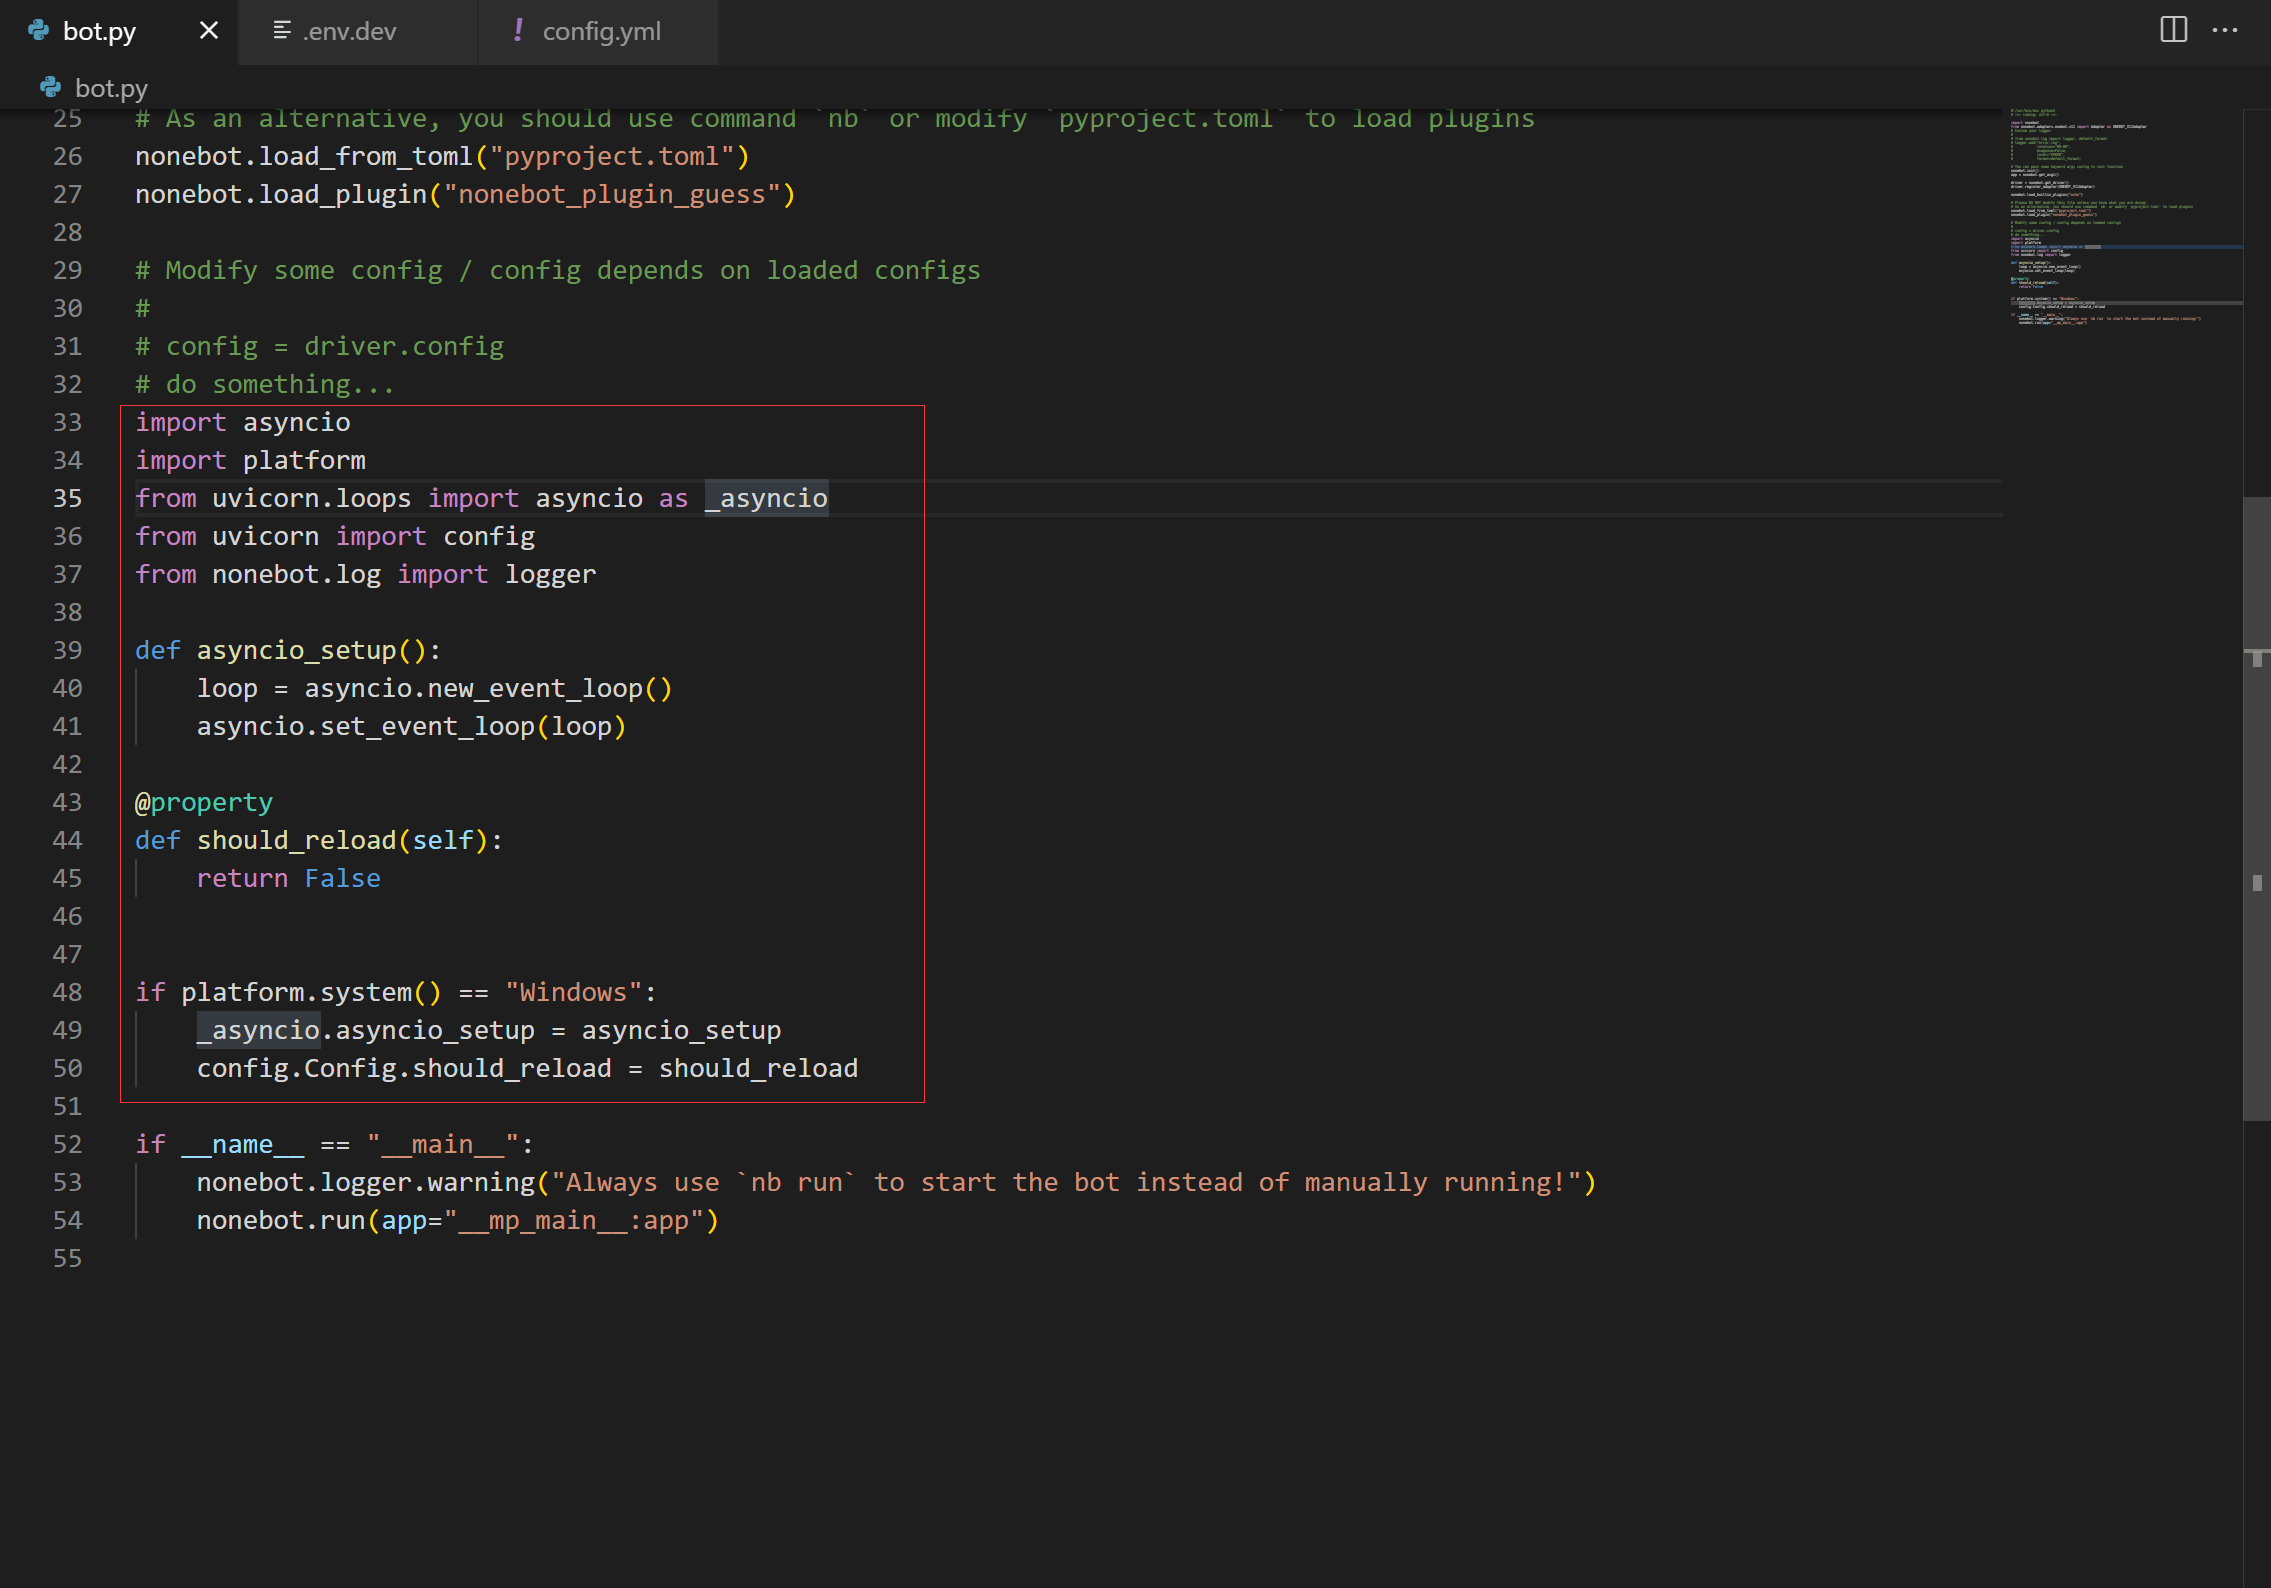Open the config.yml tab

(x=598, y=31)
